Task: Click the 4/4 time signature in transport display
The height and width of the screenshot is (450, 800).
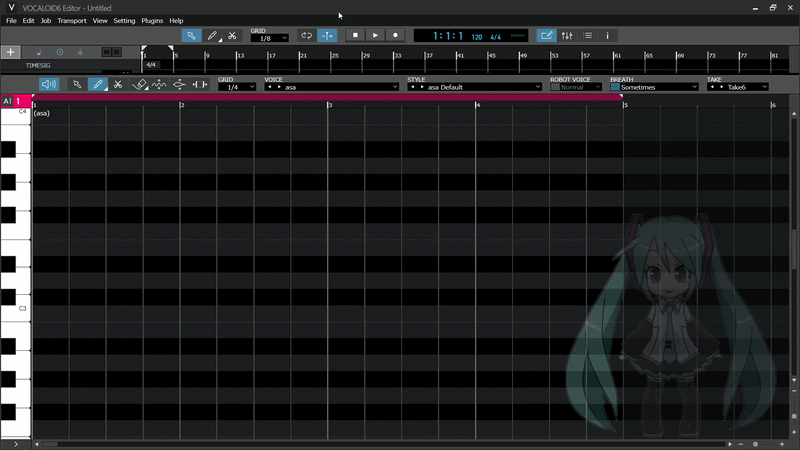Action: 495,37
